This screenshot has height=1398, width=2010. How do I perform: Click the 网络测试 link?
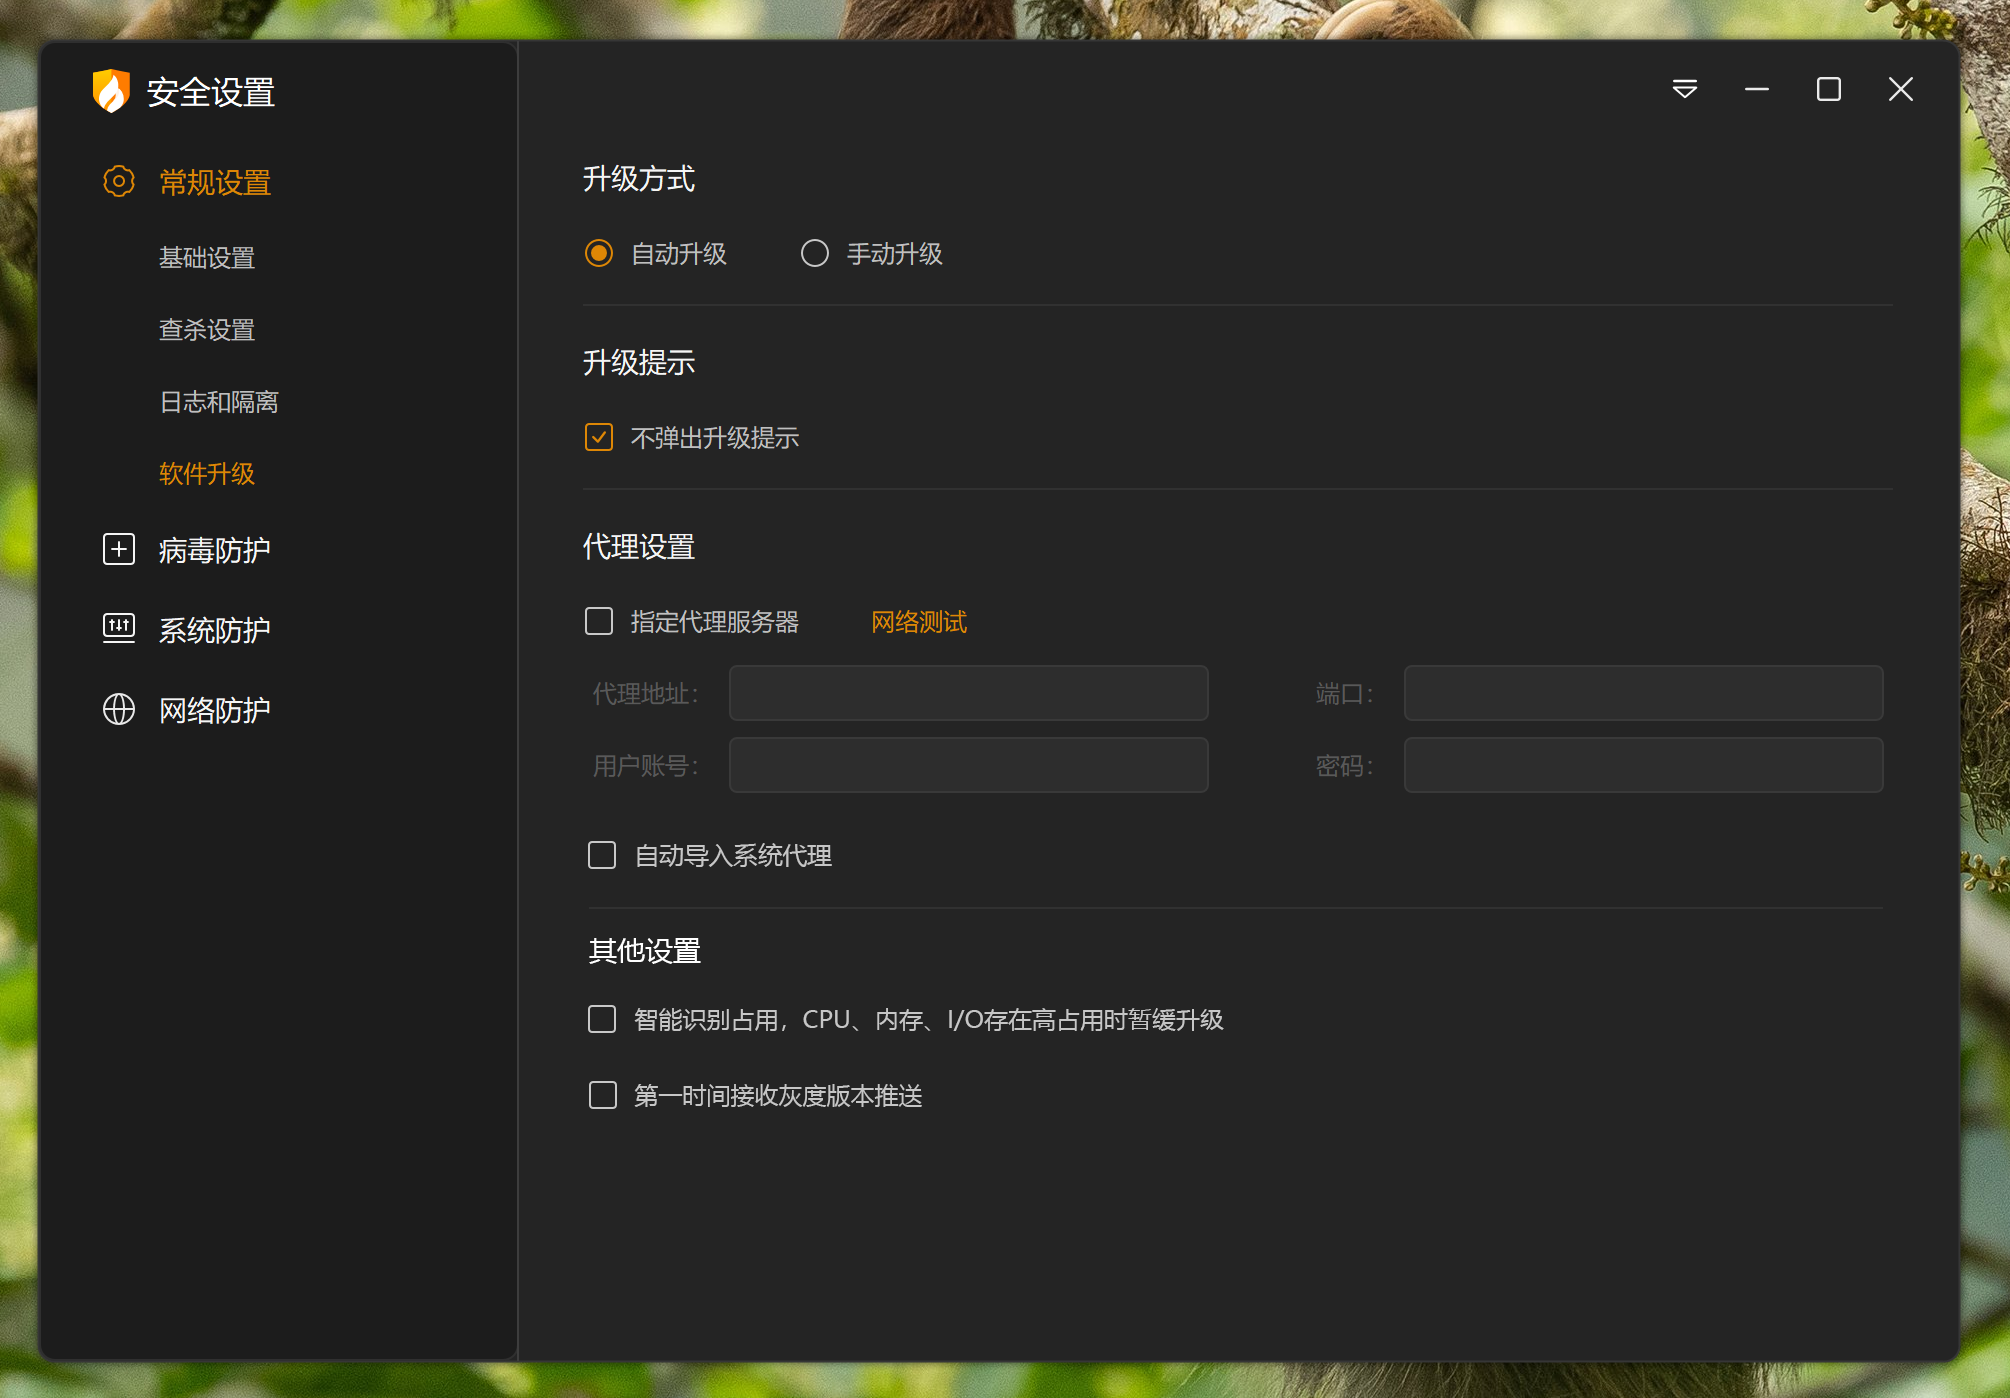point(918,622)
